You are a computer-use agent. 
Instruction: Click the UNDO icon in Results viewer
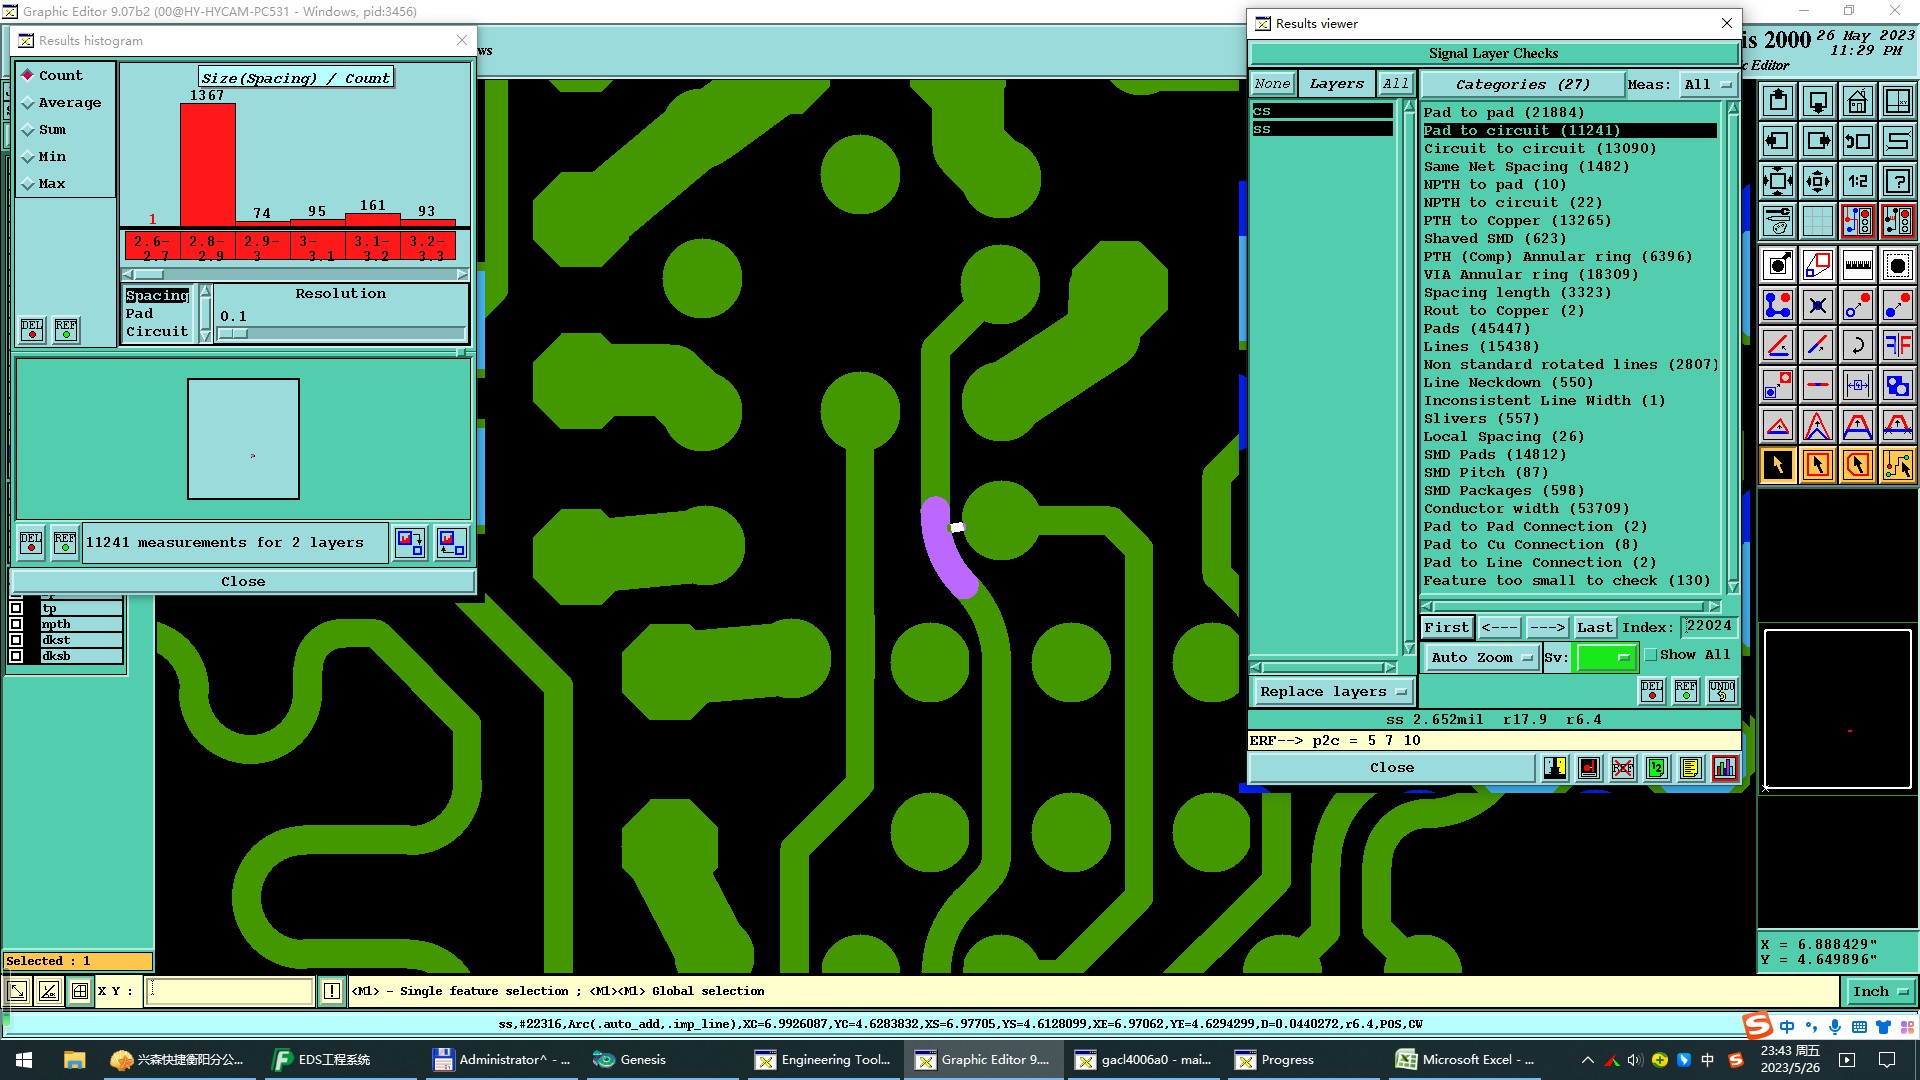(1721, 691)
